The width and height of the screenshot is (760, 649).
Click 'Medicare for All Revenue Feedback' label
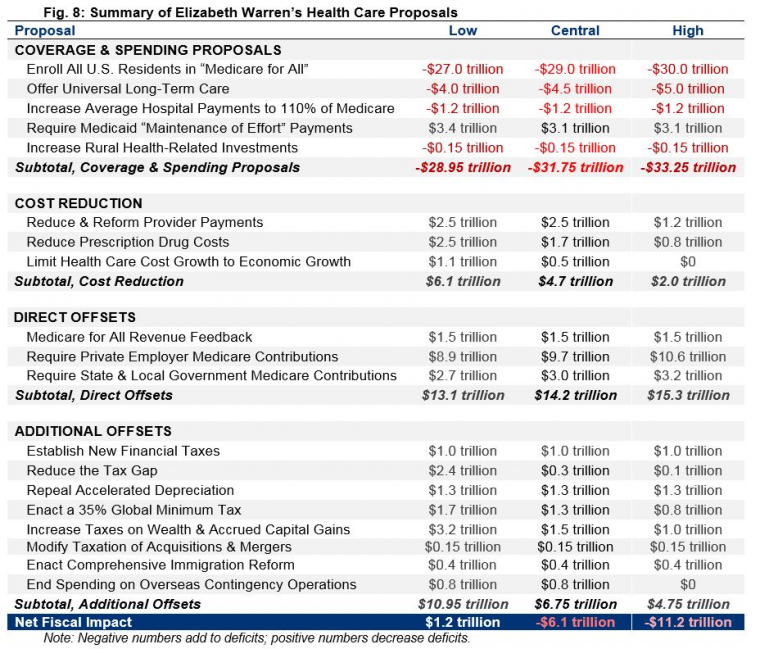tap(140, 337)
